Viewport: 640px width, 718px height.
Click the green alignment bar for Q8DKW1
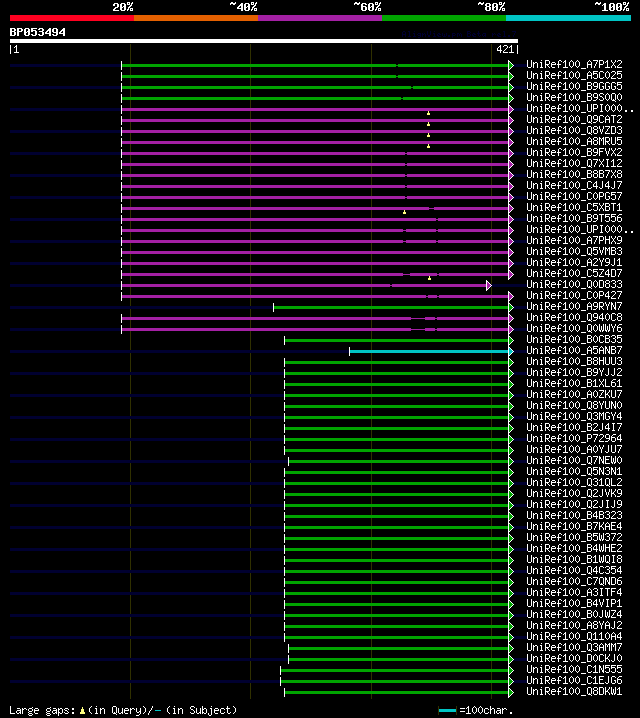point(397,692)
